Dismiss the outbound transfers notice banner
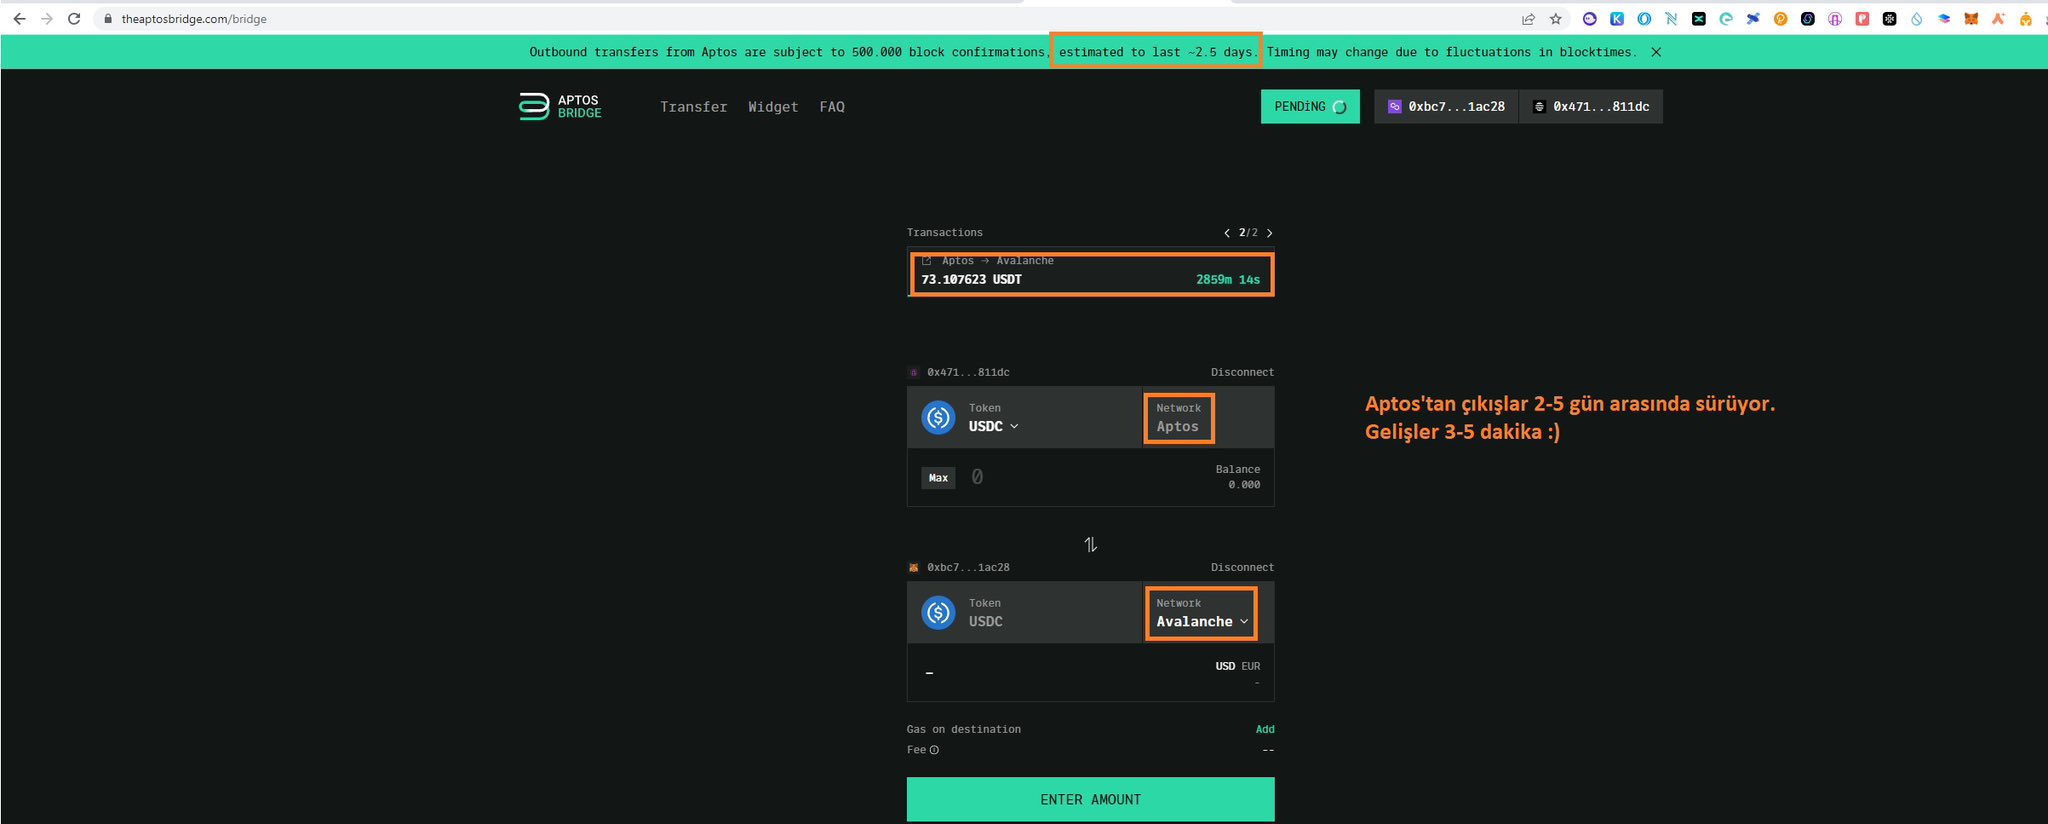 (1656, 52)
